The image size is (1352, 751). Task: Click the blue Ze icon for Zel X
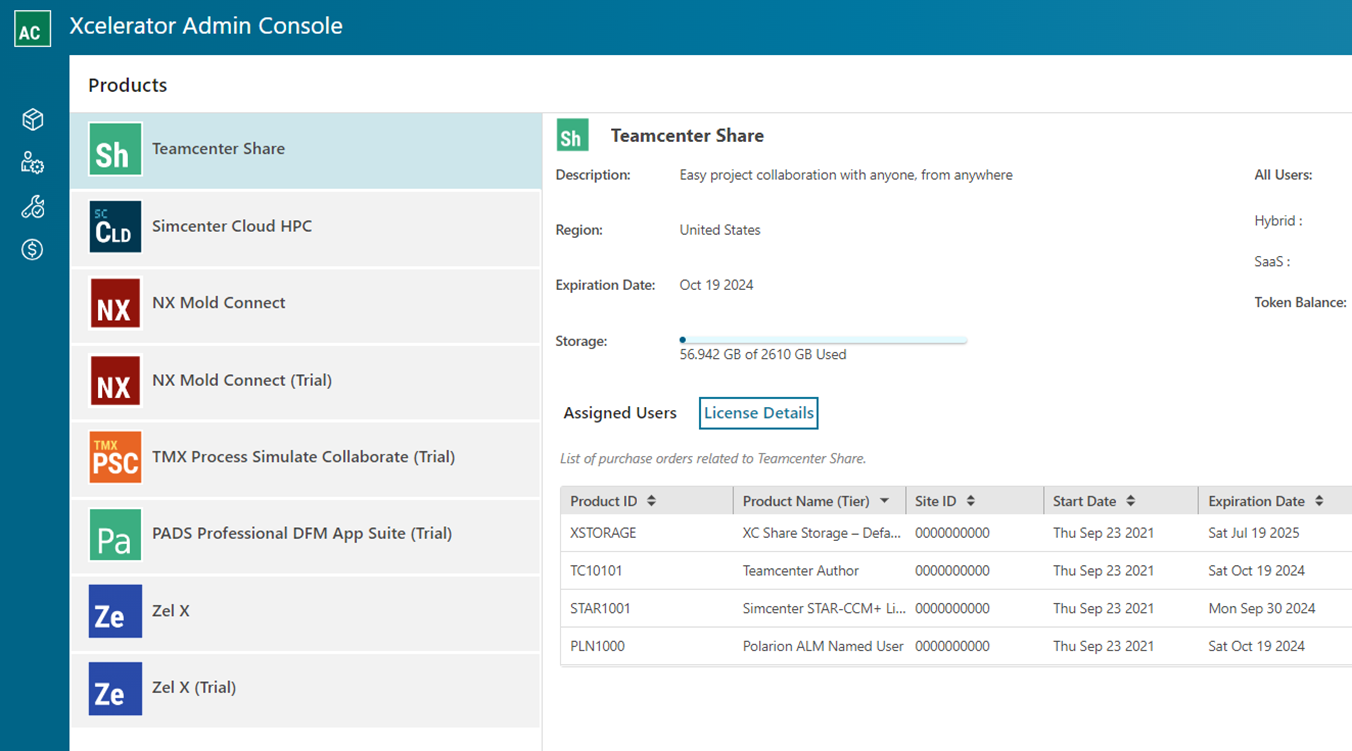point(114,611)
